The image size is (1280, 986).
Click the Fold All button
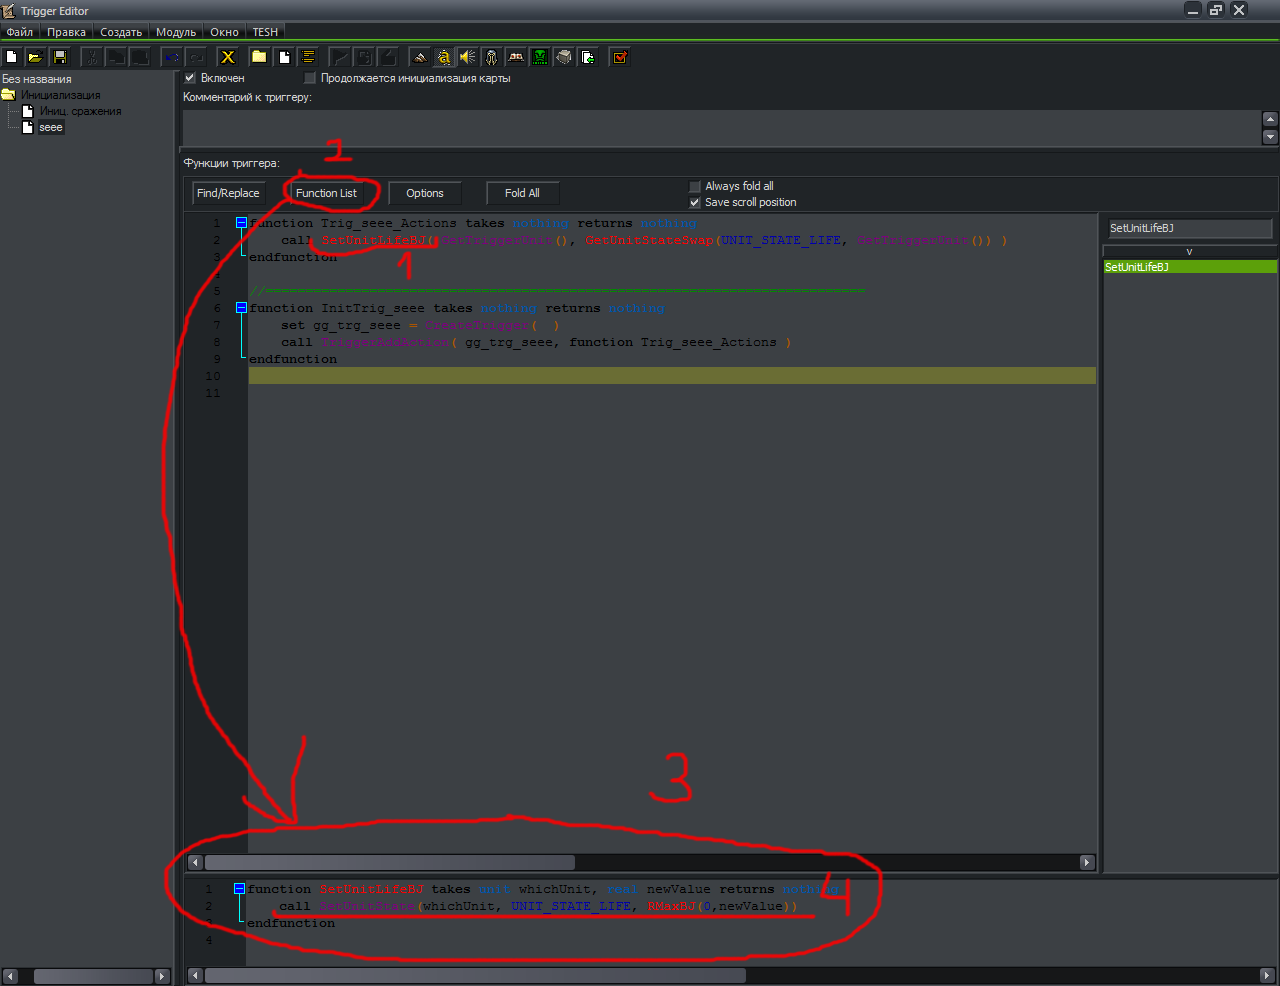click(522, 193)
